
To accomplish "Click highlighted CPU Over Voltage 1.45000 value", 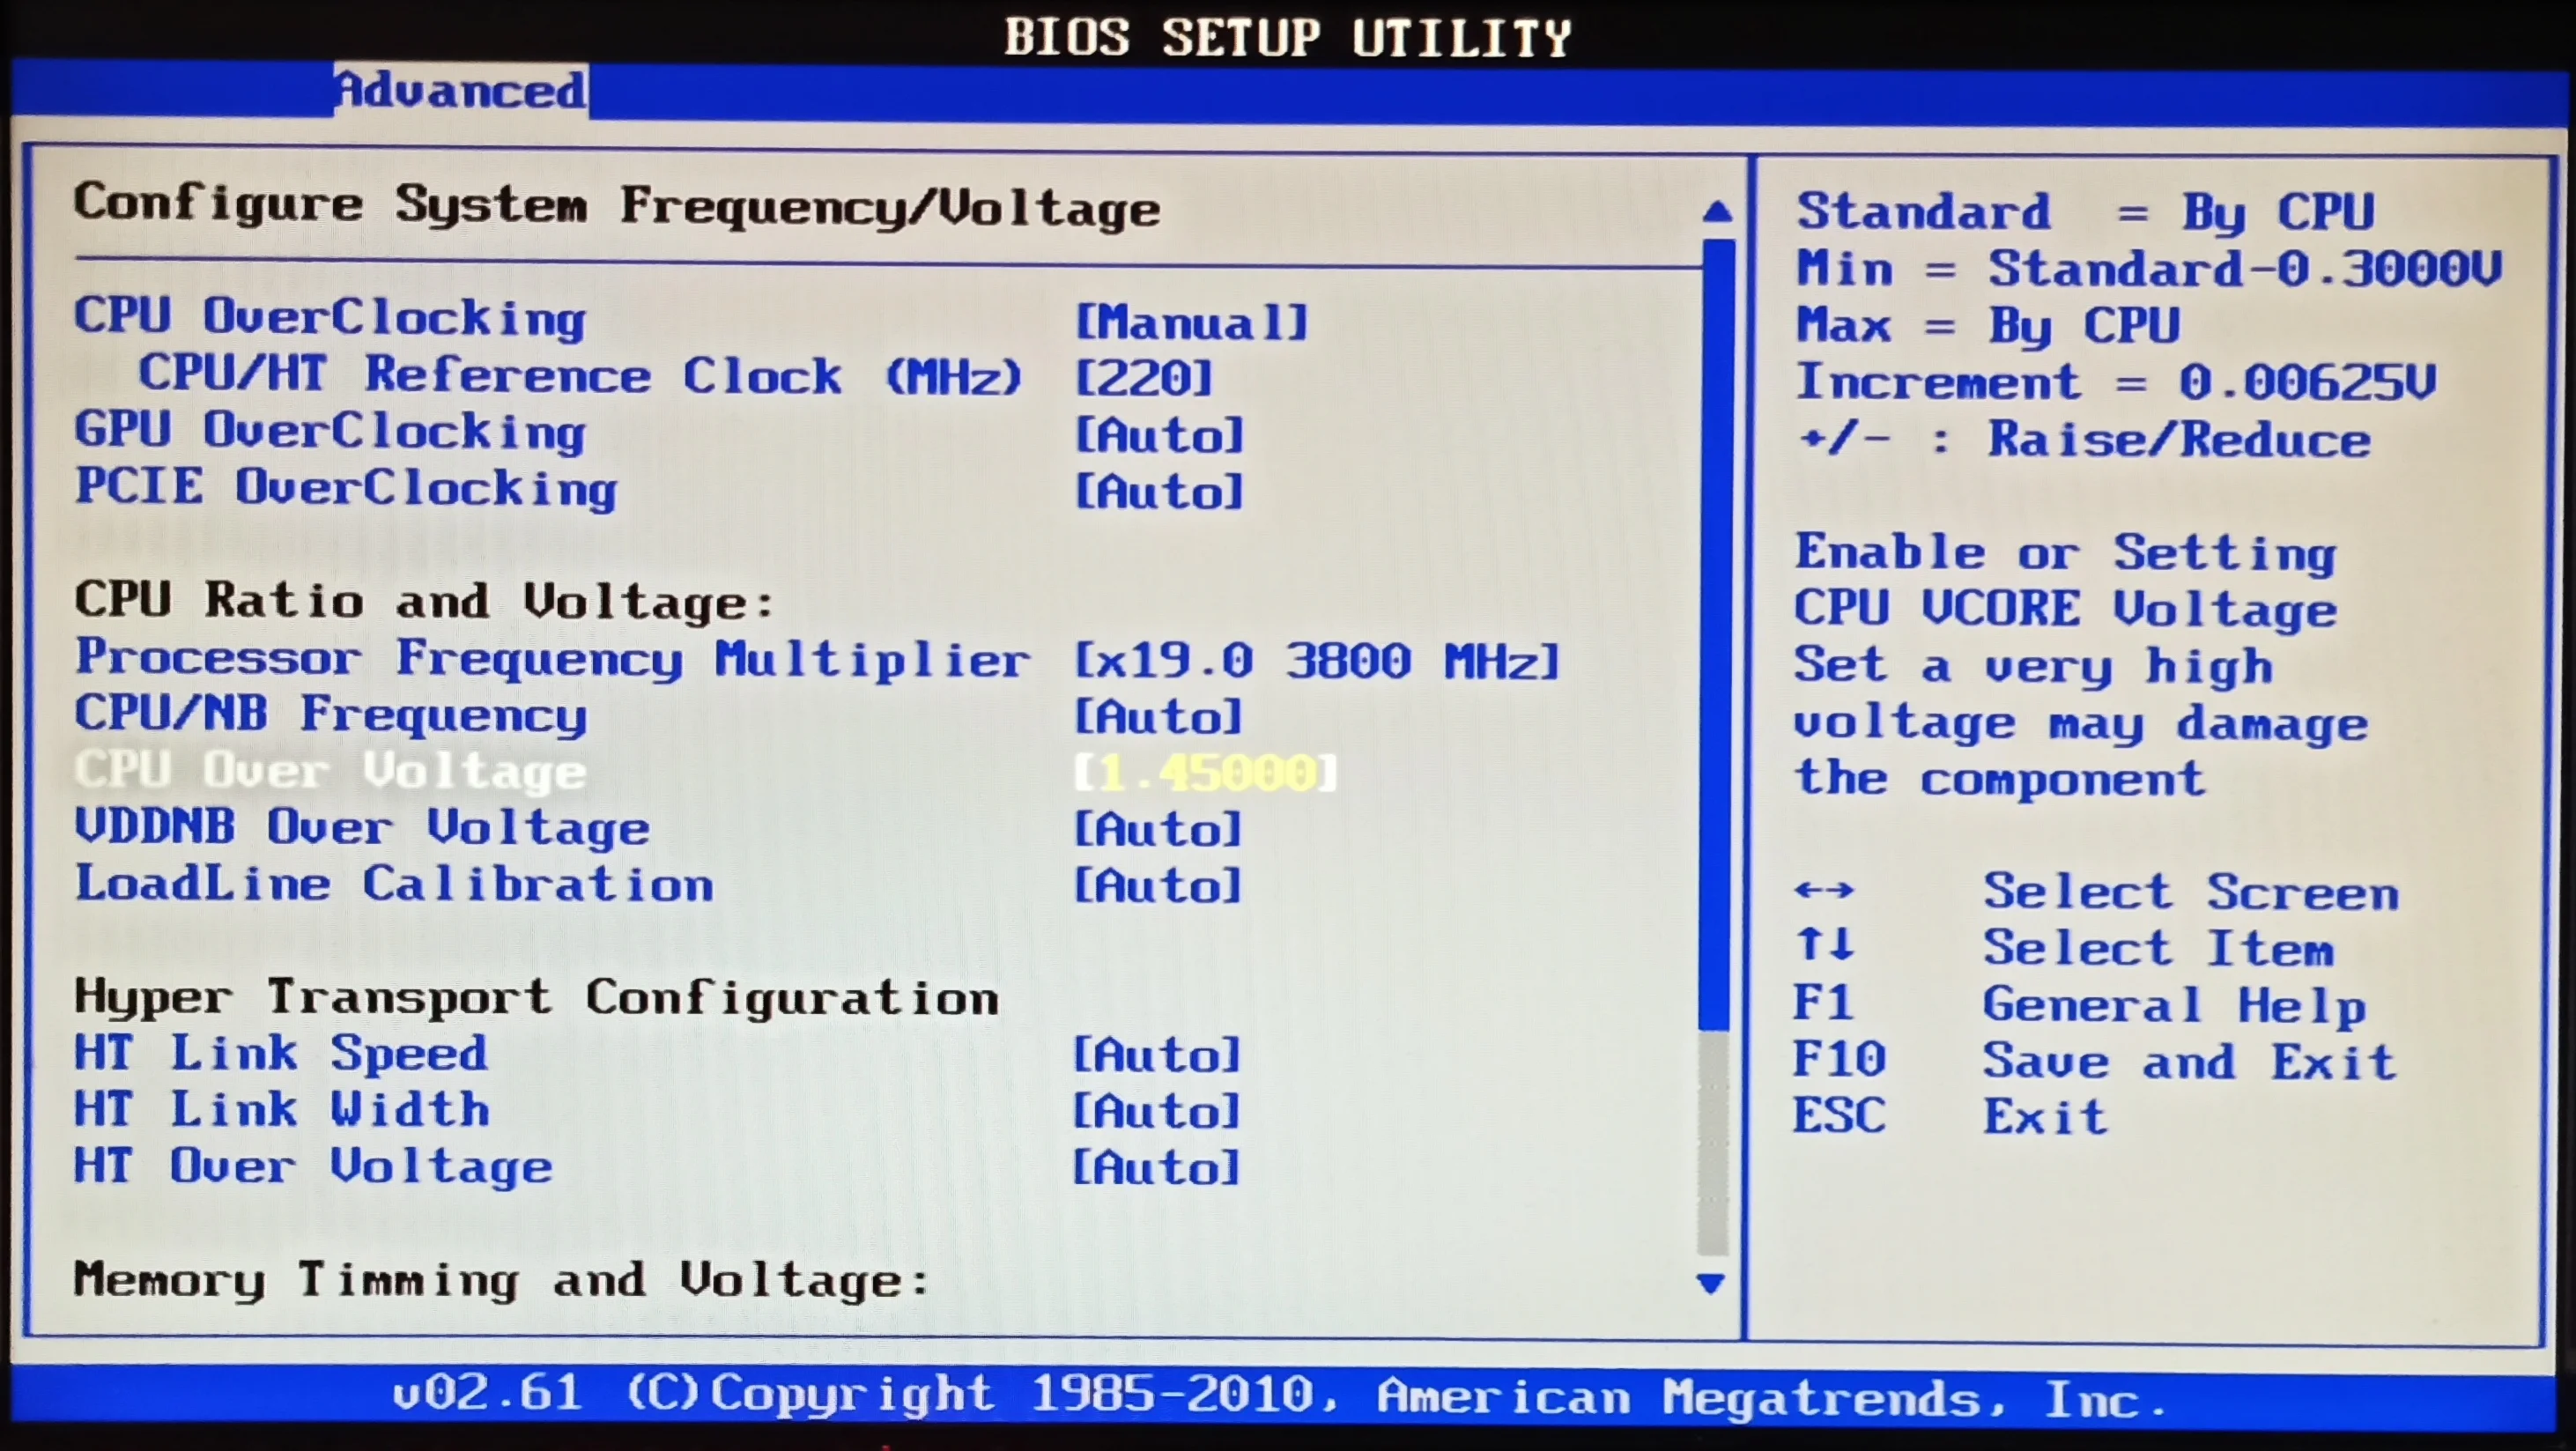I will [x=1206, y=773].
